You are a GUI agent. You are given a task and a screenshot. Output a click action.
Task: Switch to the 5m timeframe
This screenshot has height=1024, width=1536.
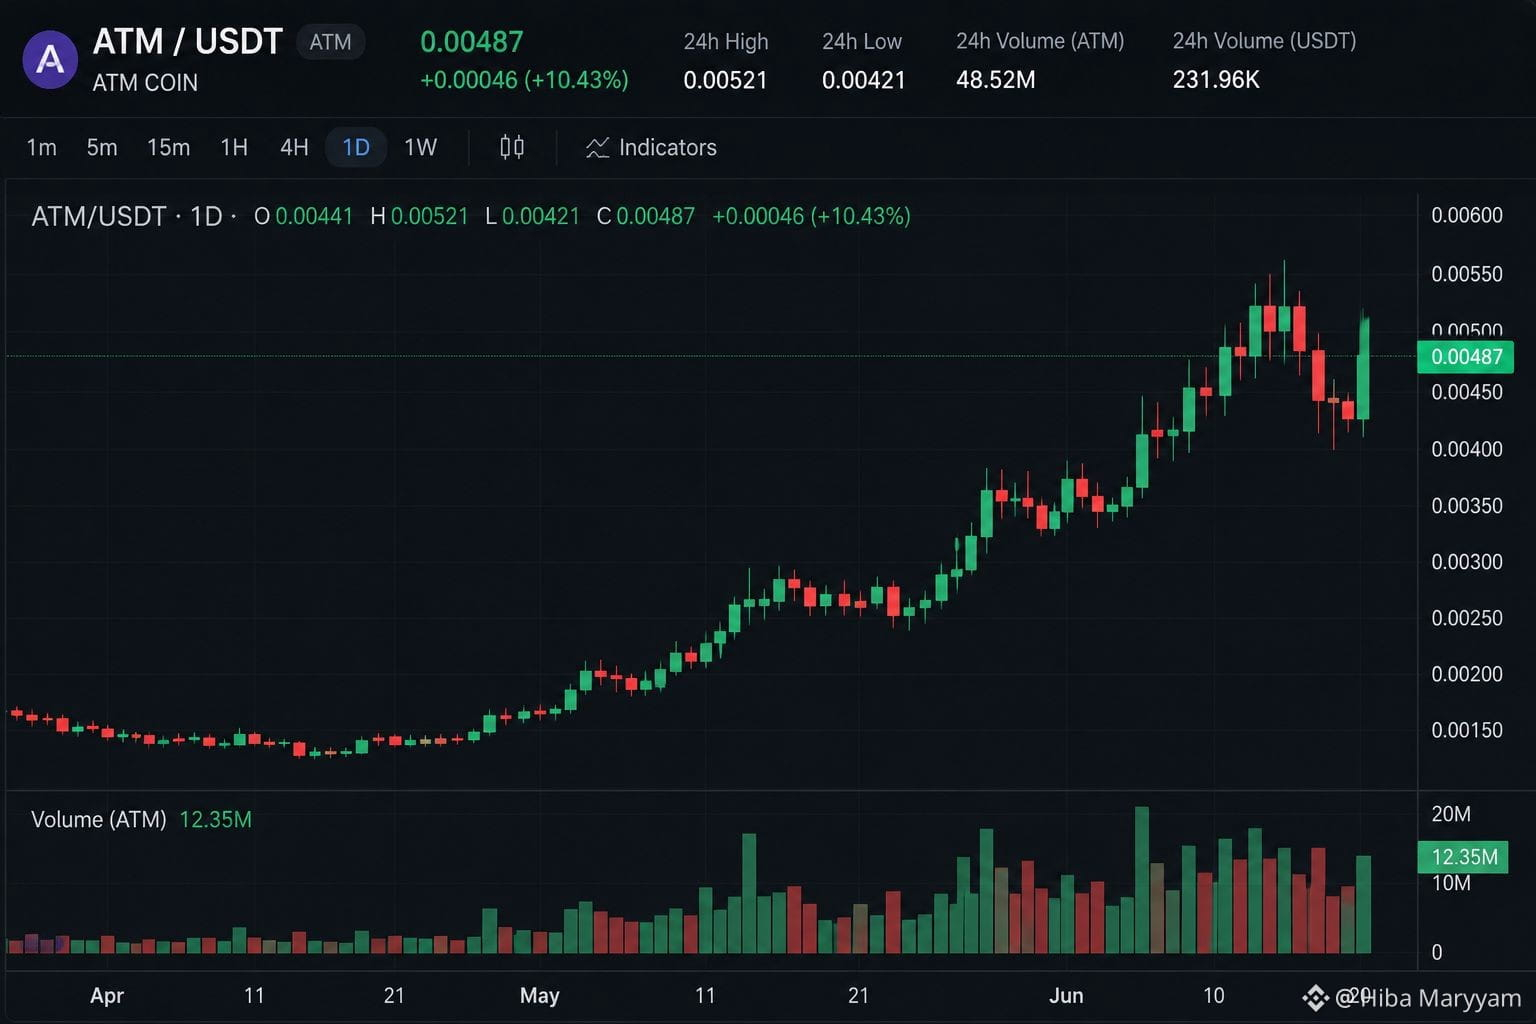[x=102, y=148]
